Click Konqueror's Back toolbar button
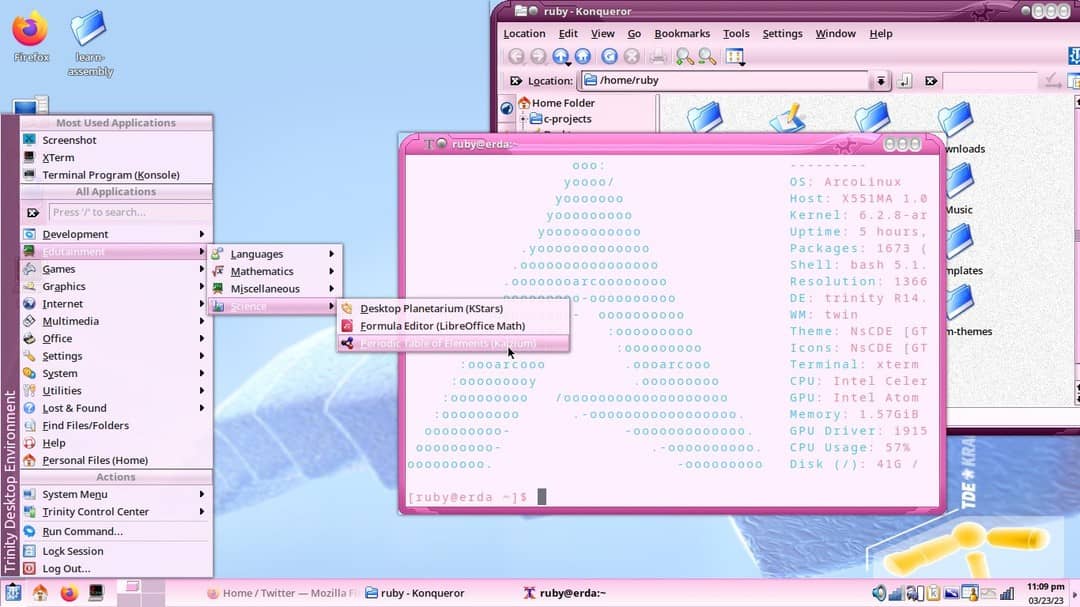 516,56
